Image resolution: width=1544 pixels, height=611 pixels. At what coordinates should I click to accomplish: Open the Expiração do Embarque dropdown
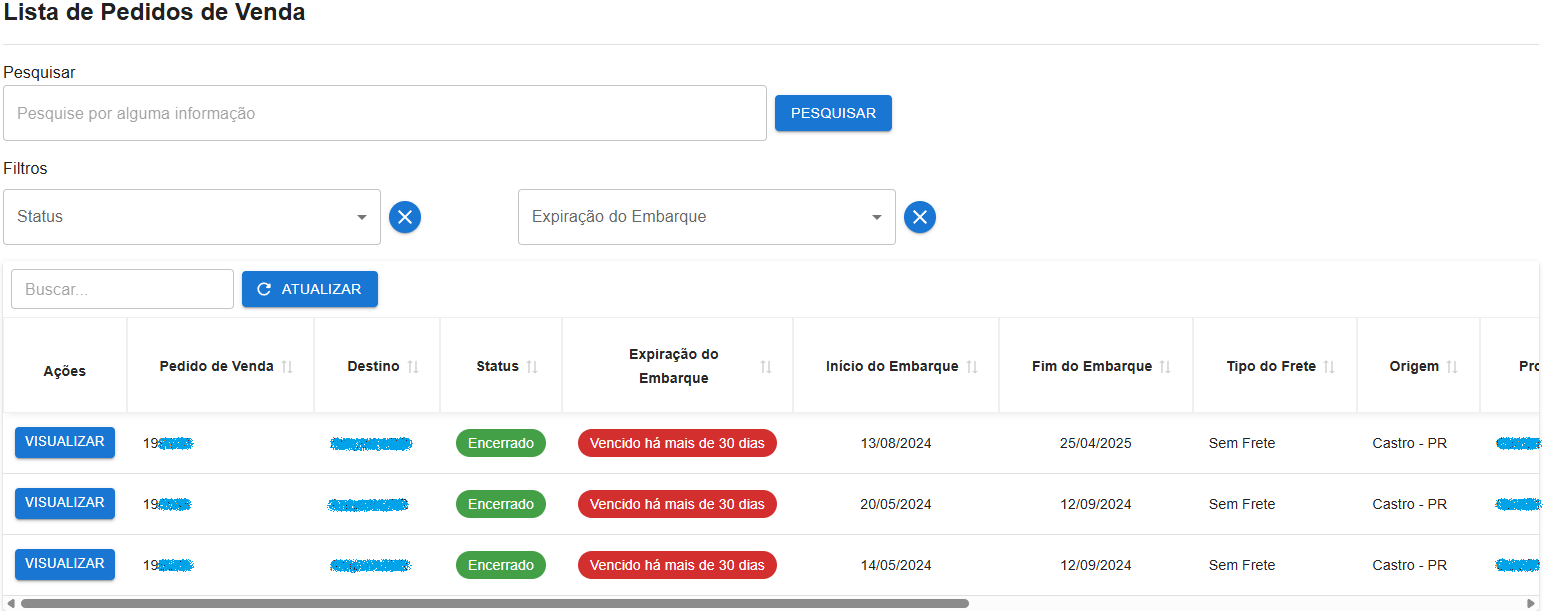click(706, 217)
